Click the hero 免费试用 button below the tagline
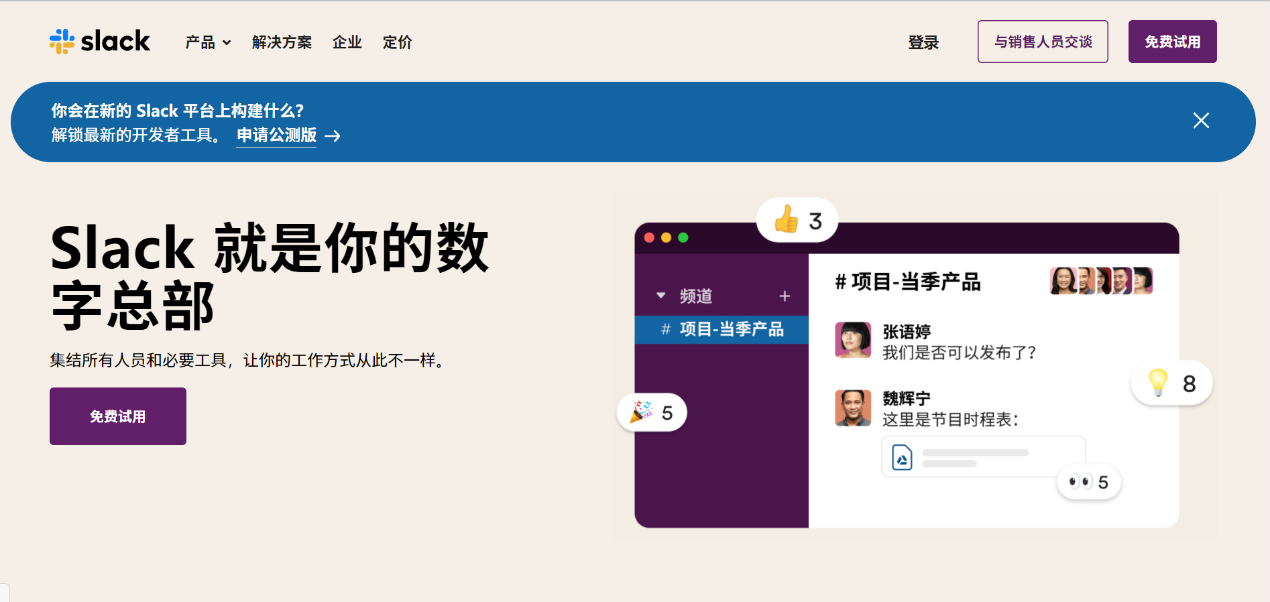The width and height of the screenshot is (1270, 602). 118,416
